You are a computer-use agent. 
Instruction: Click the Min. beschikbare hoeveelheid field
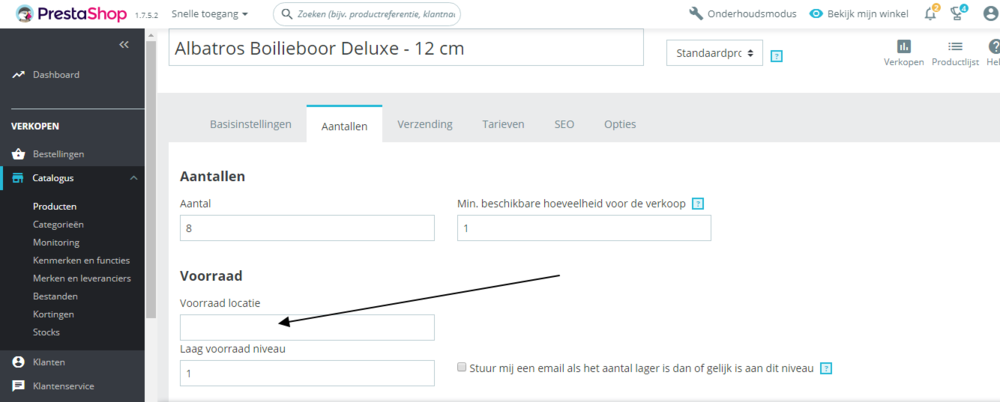pyautogui.click(x=584, y=228)
